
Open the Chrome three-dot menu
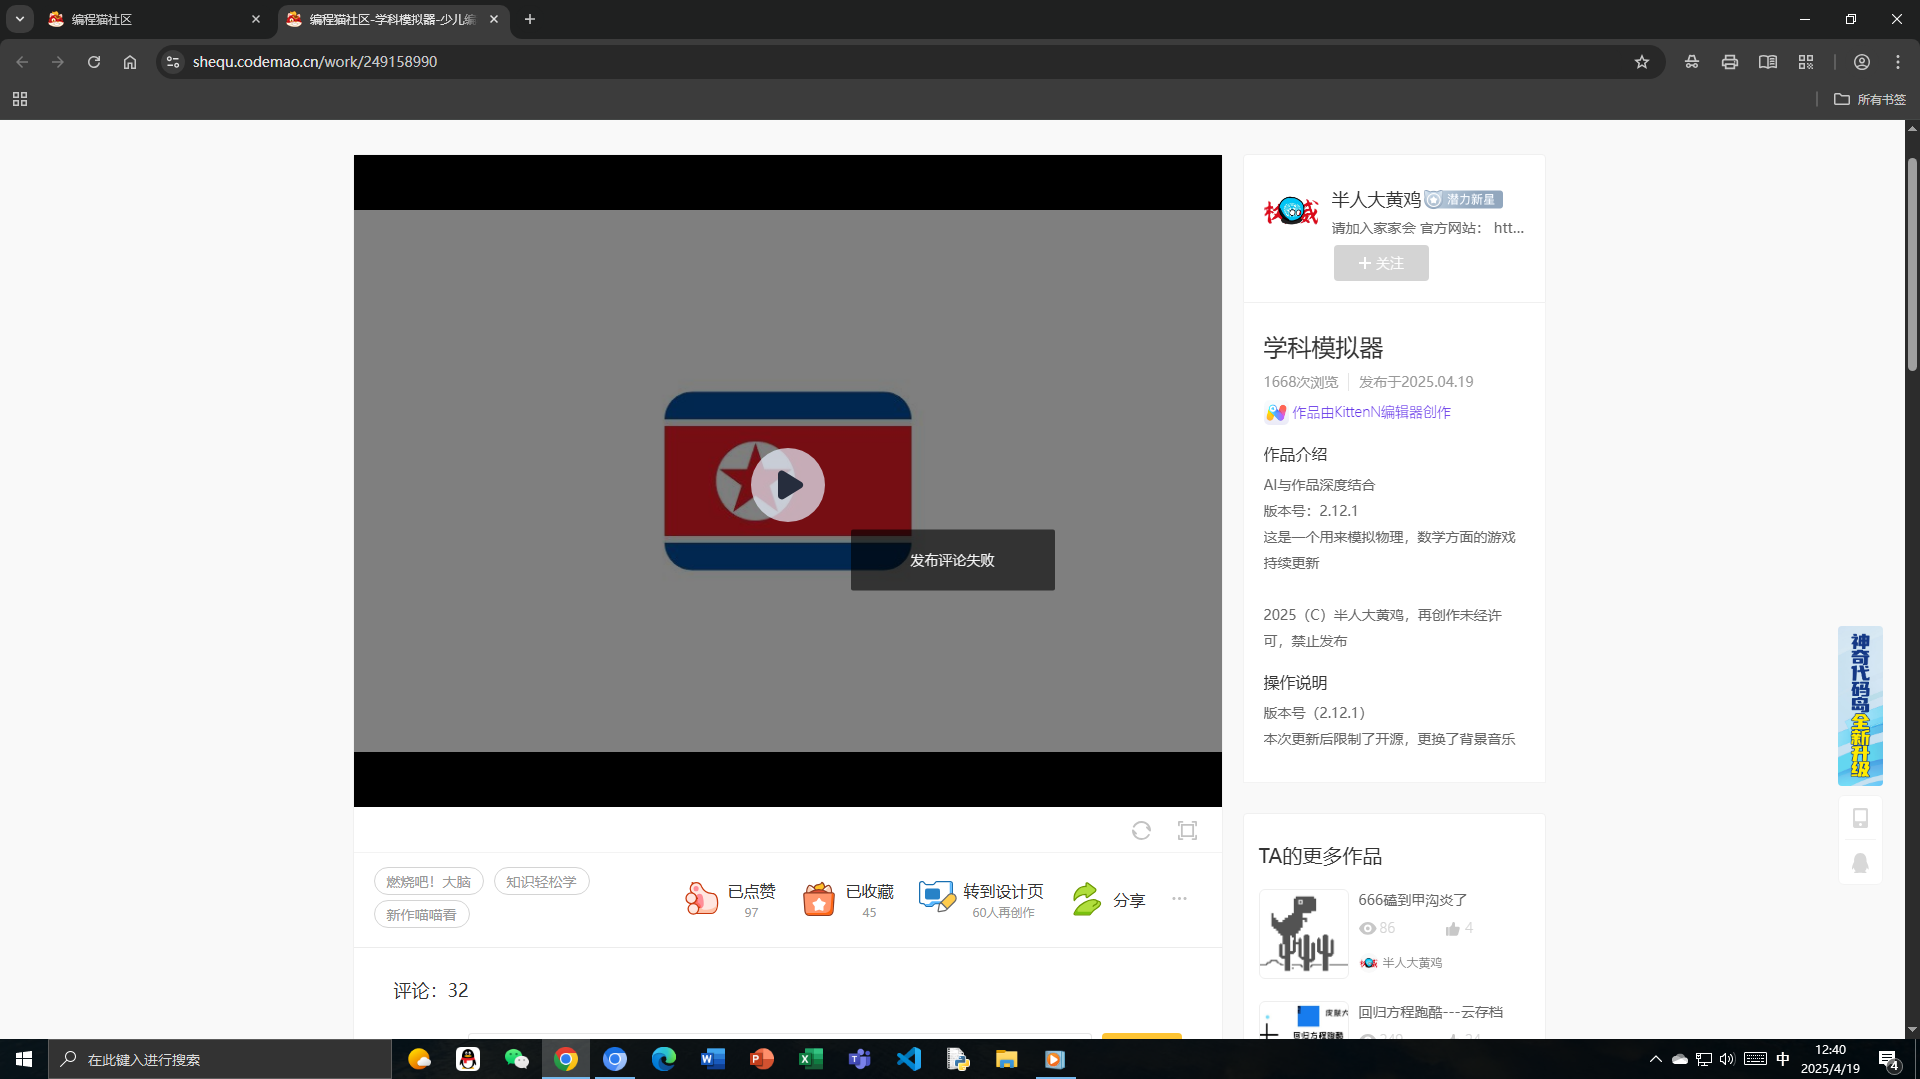1898,62
